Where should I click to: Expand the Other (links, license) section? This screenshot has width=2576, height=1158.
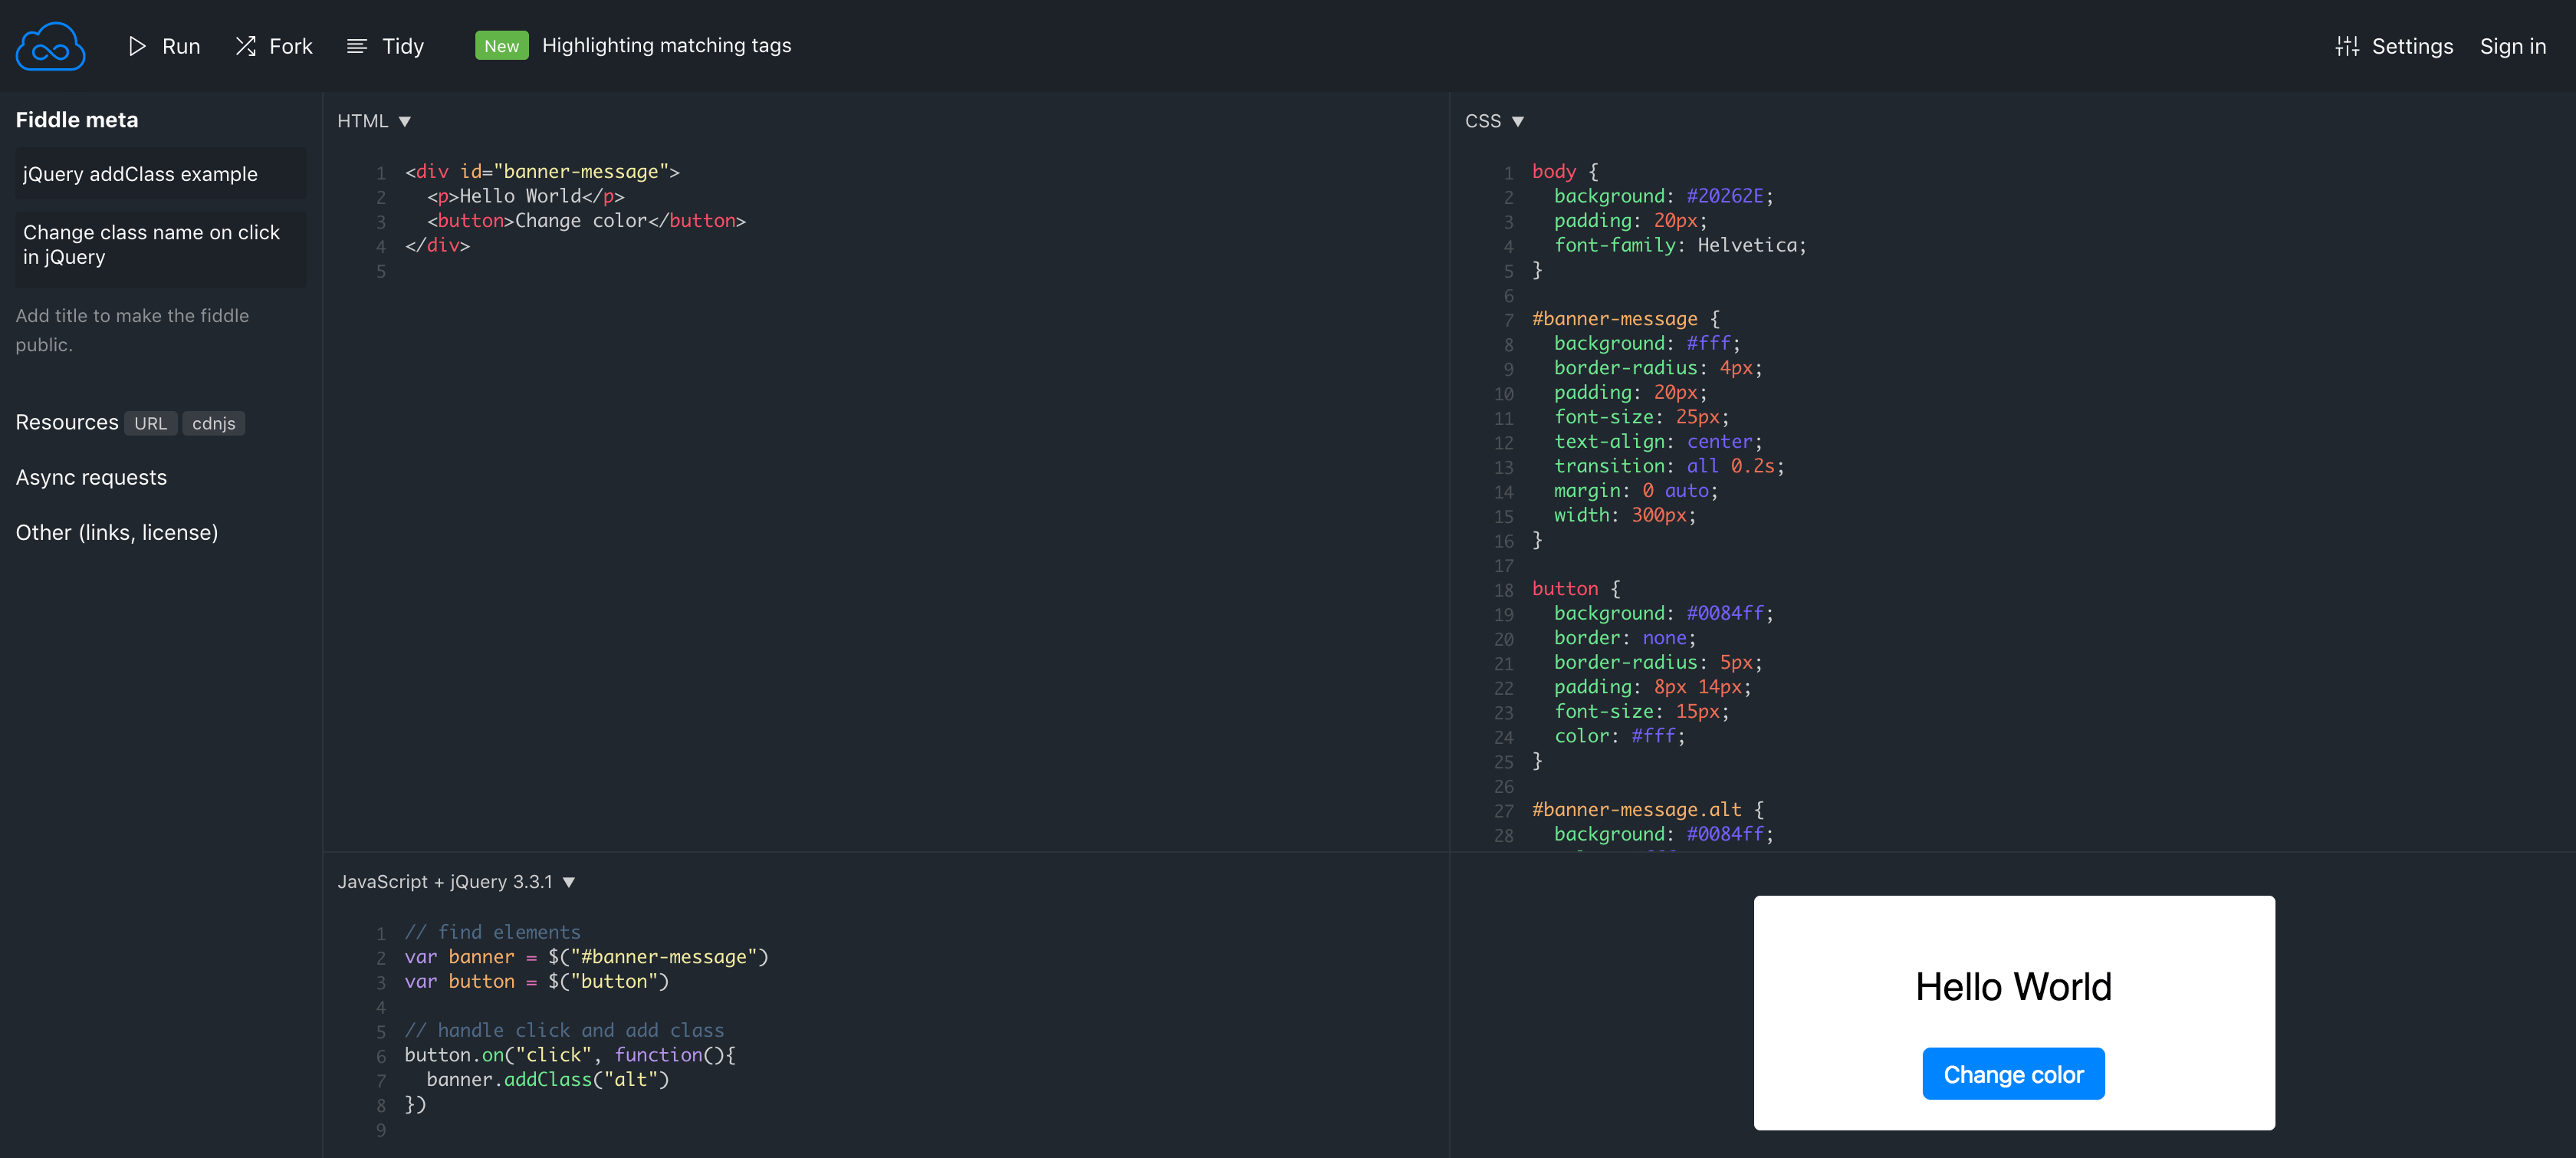(117, 532)
